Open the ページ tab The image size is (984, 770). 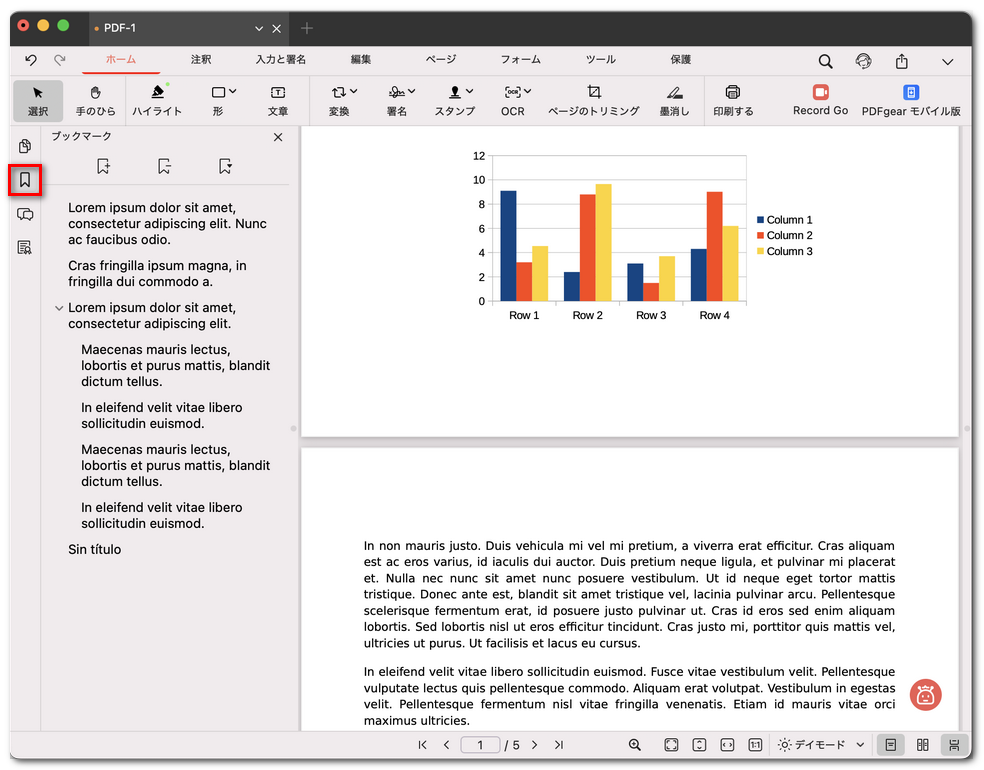click(441, 60)
